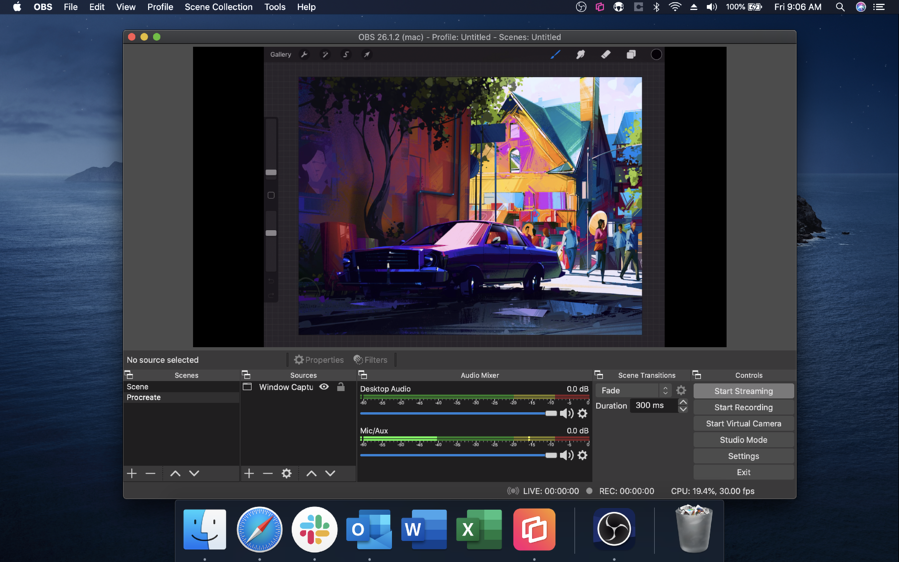Open Spotlight search in menu bar
Image resolution: width=899 pixels, height=562 pixels.
point(840,7)
